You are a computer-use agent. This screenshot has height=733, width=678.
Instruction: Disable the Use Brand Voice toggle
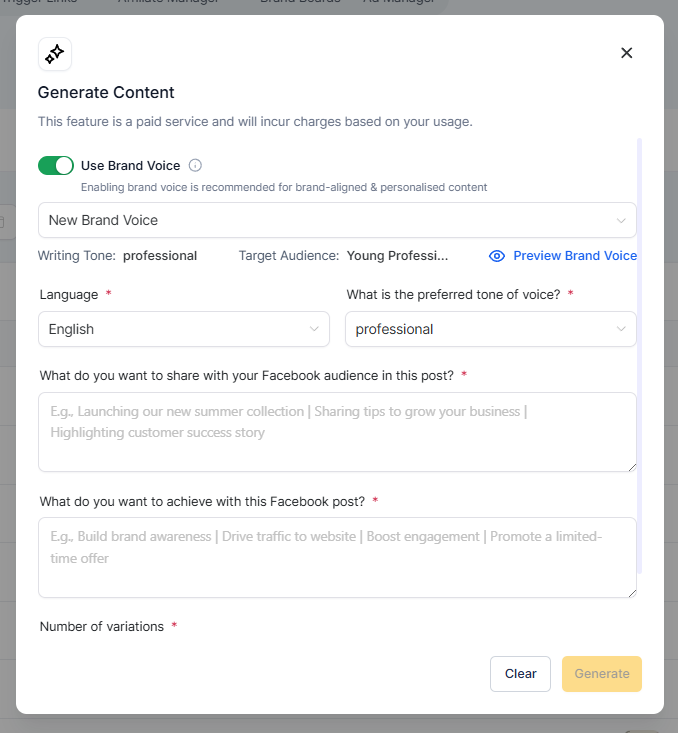(x=56, y=165)
